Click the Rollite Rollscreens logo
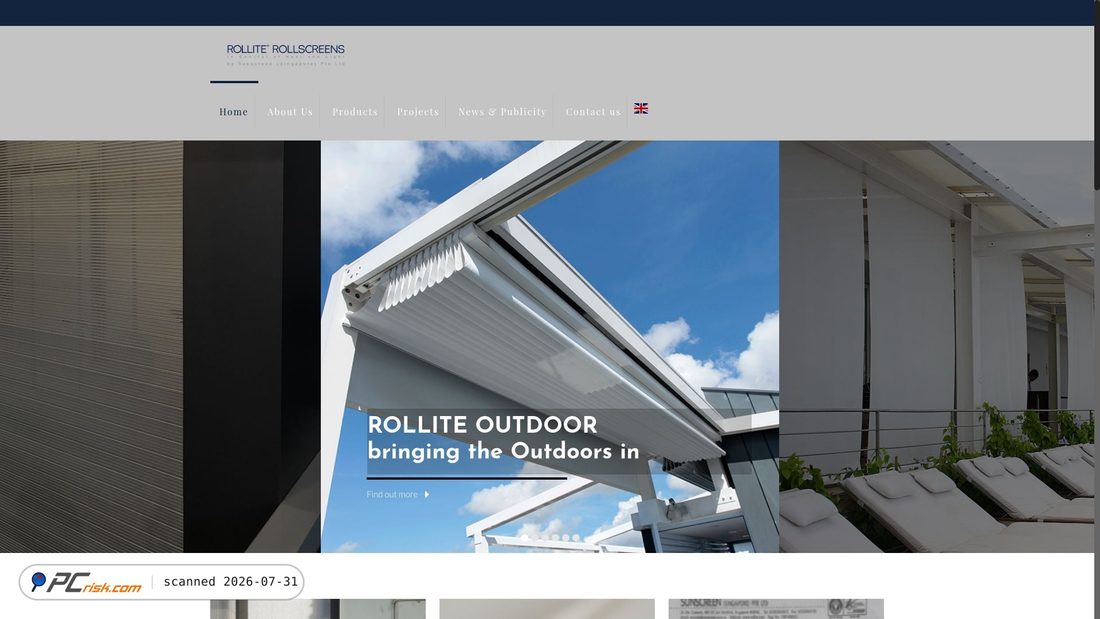Image resolution: width=1100 pixels, height=619 pixels. coord(286,55)
